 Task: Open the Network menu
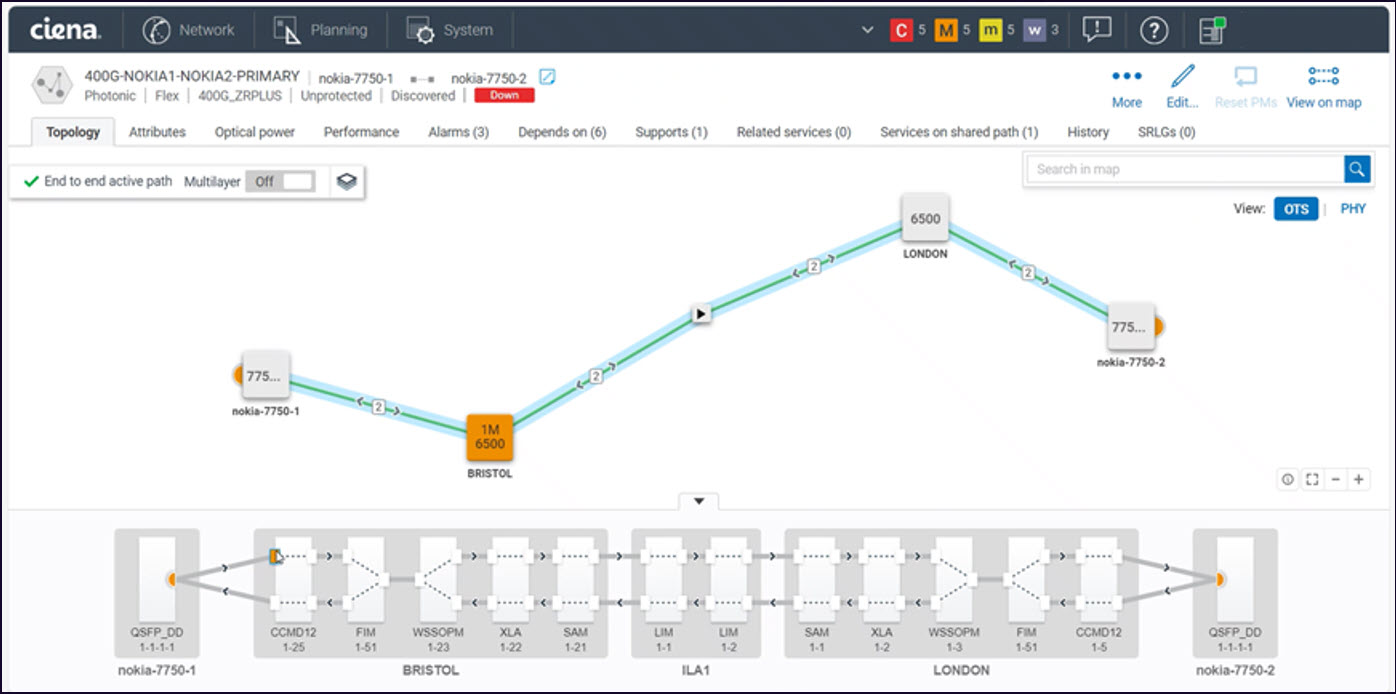pyautogui.click(x=187, y=30)
